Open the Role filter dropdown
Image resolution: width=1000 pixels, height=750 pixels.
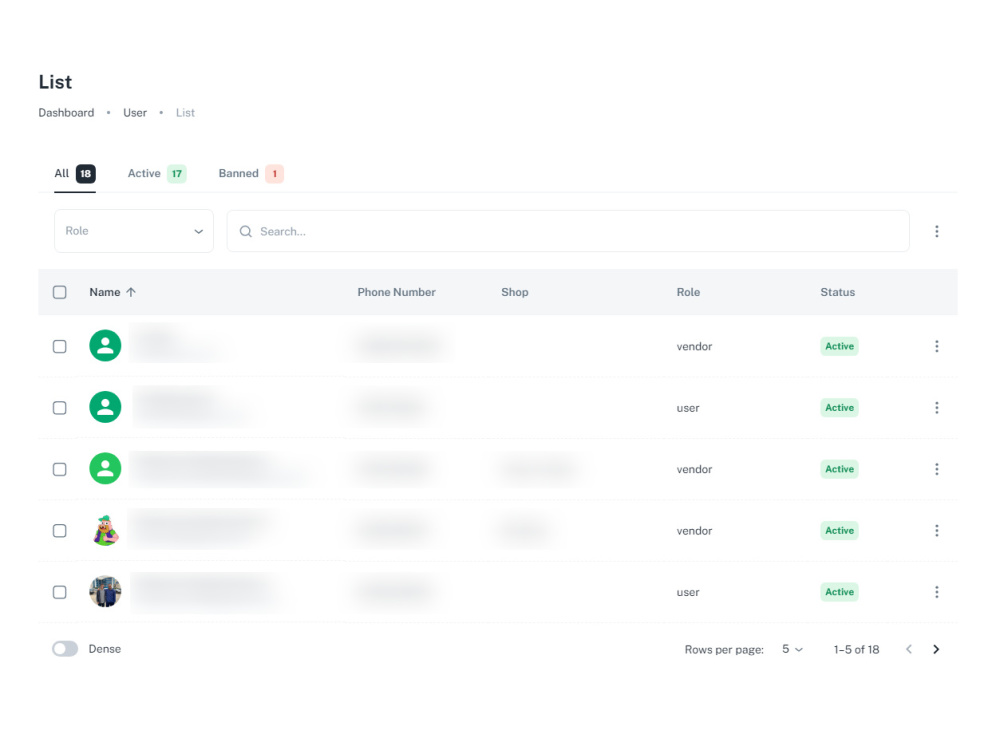click(134, 231)
